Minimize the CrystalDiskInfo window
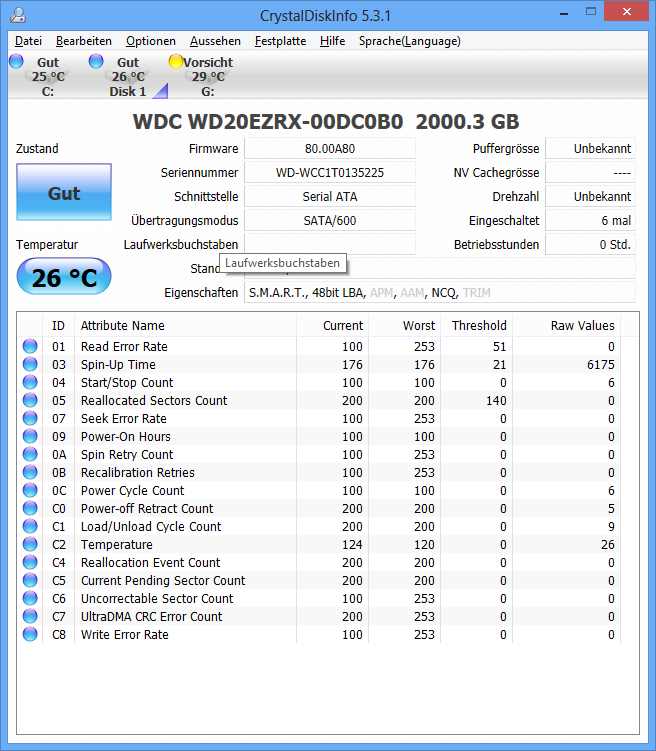This screenshot has width=656, height=751. click(564, 12)
